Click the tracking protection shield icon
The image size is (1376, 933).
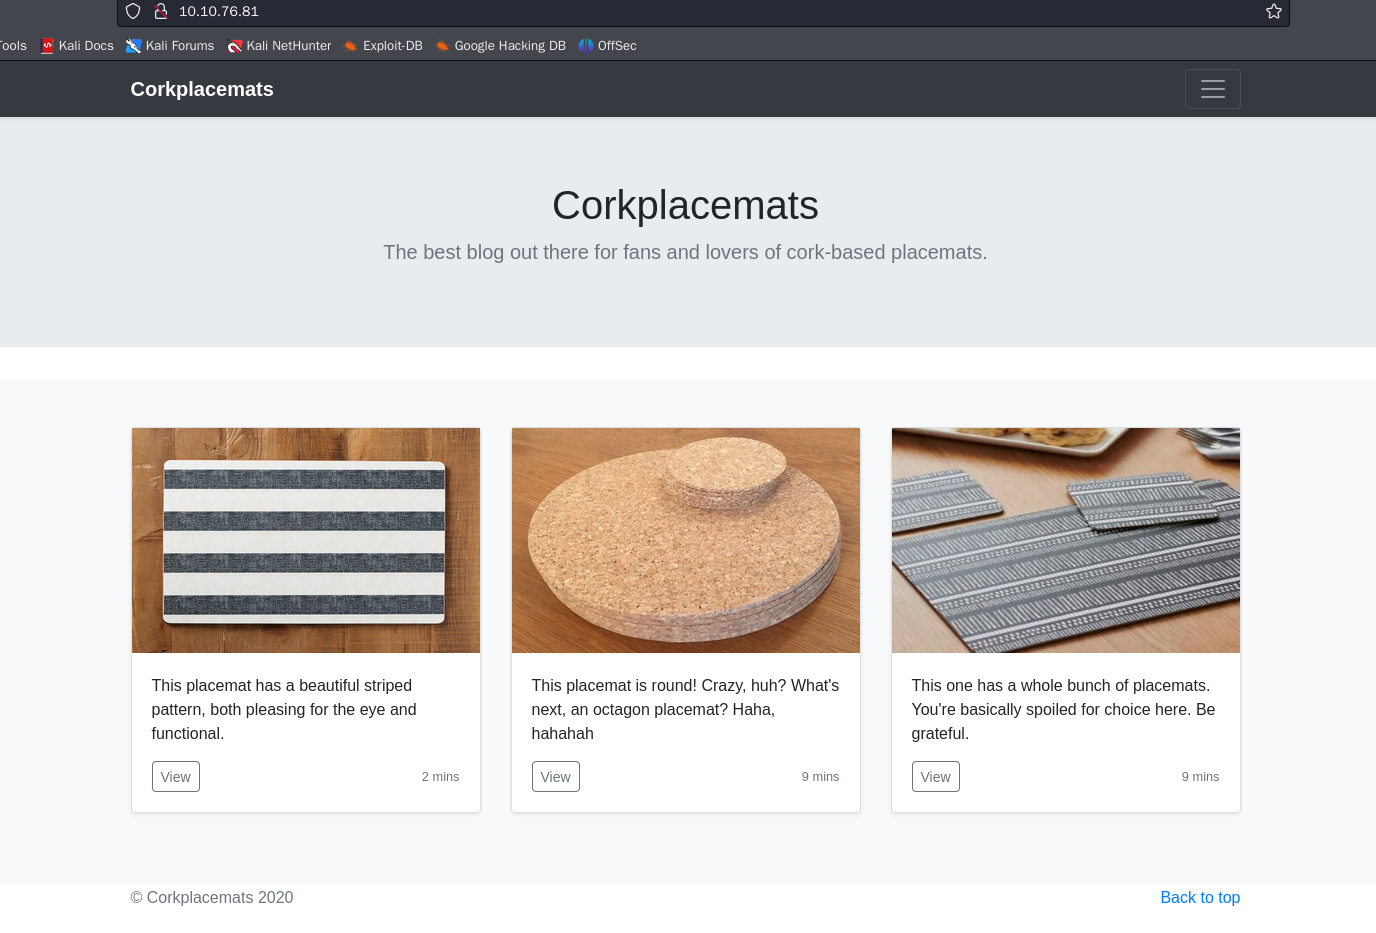(133, 11)
